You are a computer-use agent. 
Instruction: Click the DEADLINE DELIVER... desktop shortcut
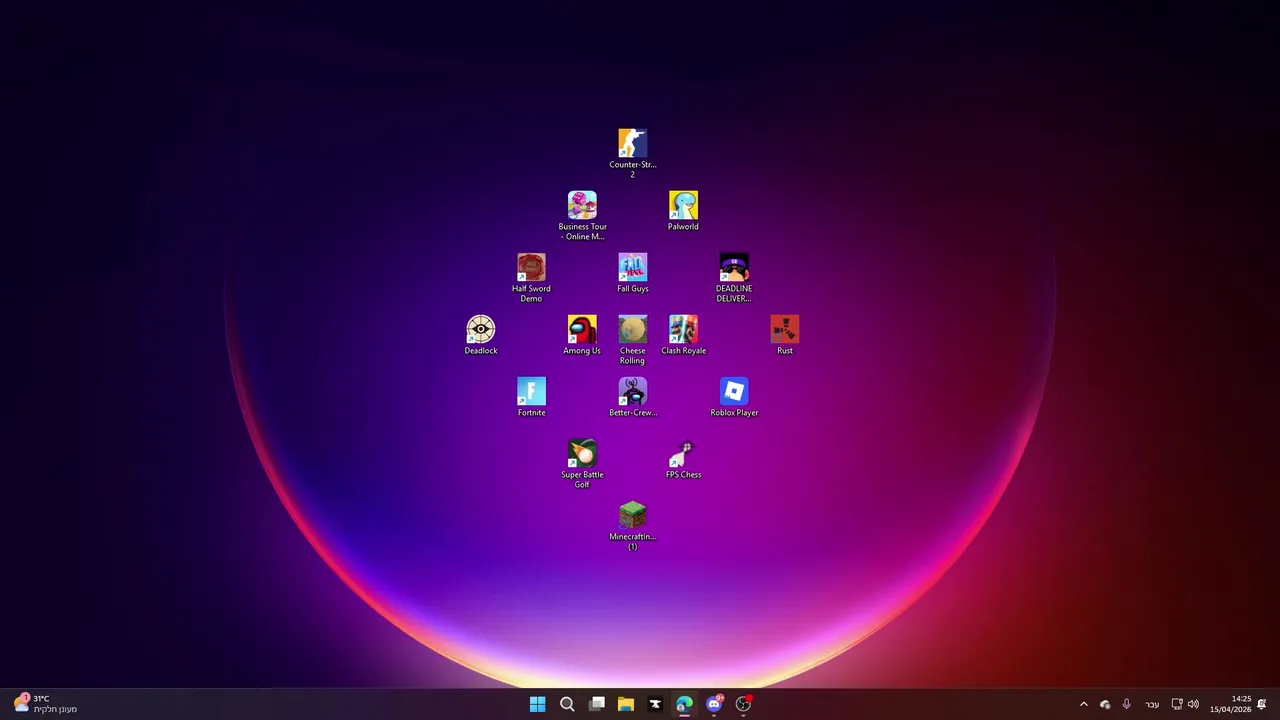pyautogui.click(x=734, y=277)
